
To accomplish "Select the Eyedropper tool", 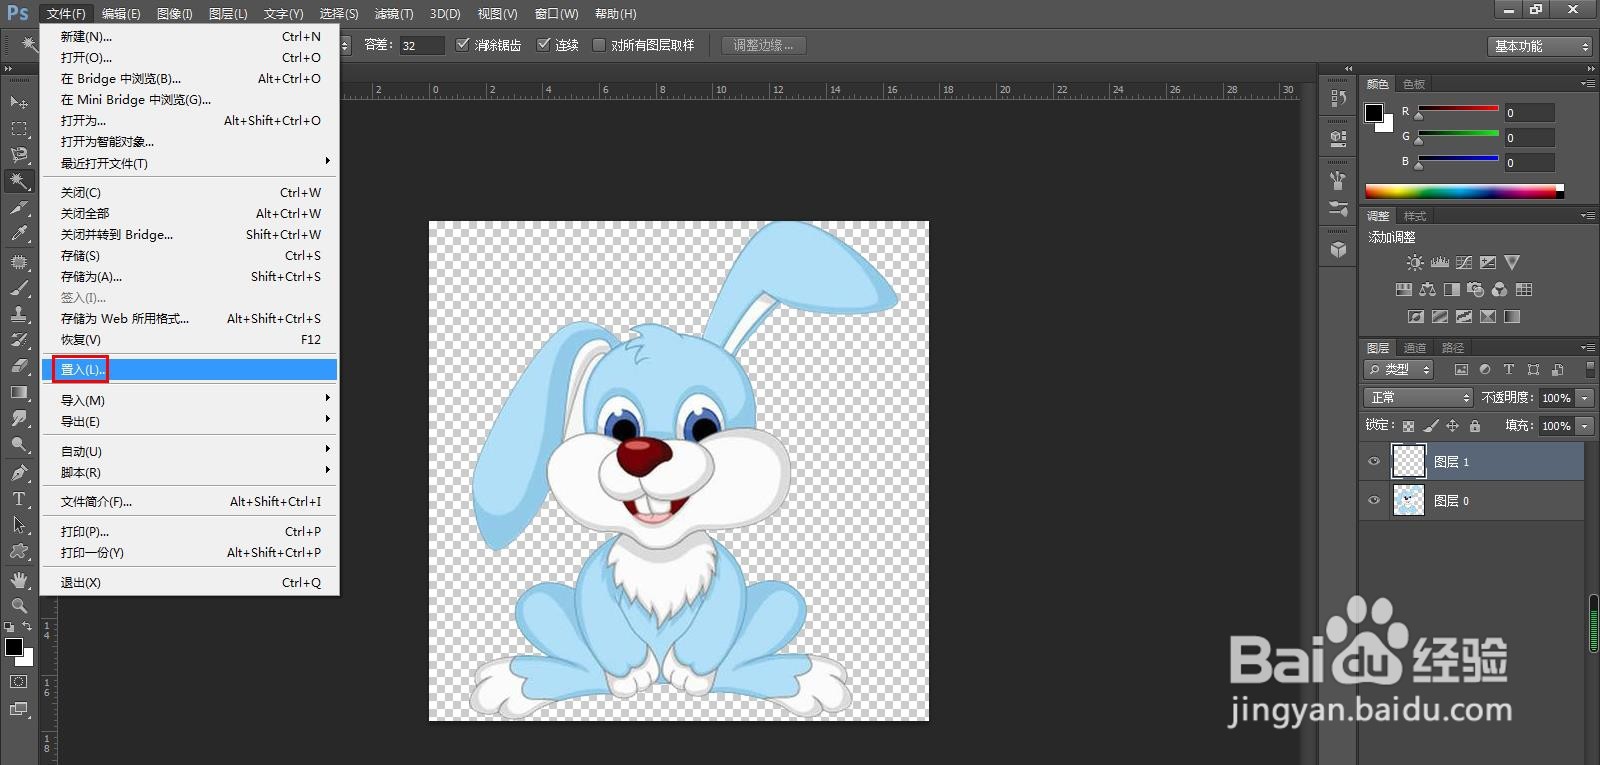I will (x=19, y=234).
